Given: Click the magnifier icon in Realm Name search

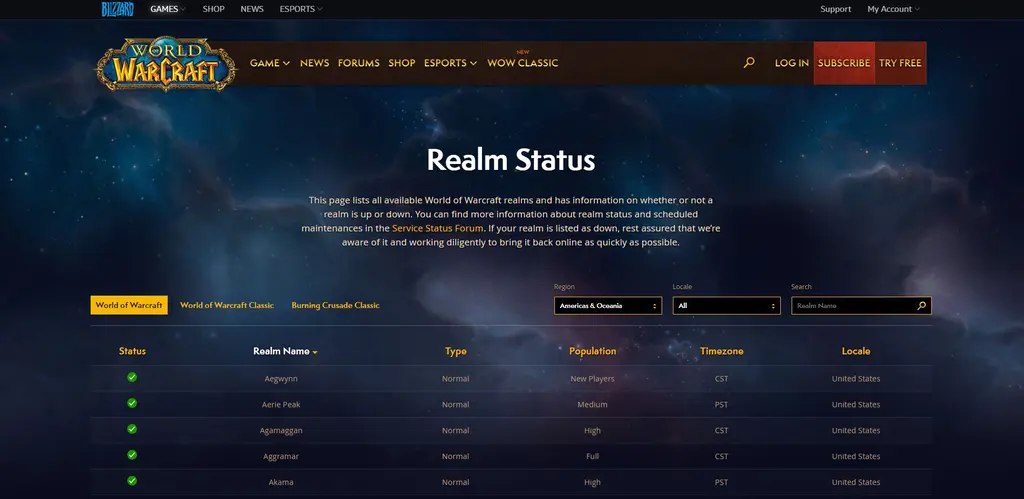Looking at the screenshot, I should pos(921,306).
